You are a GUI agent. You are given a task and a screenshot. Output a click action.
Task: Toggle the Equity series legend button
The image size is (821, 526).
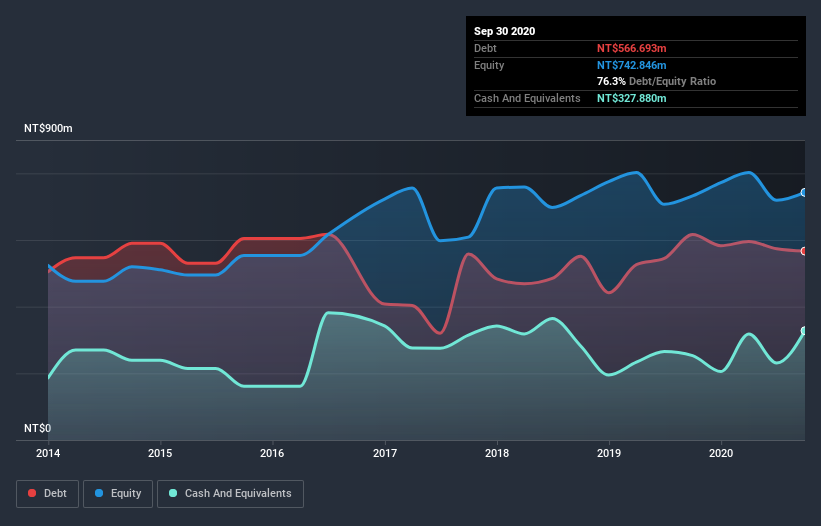coord(118,494)
